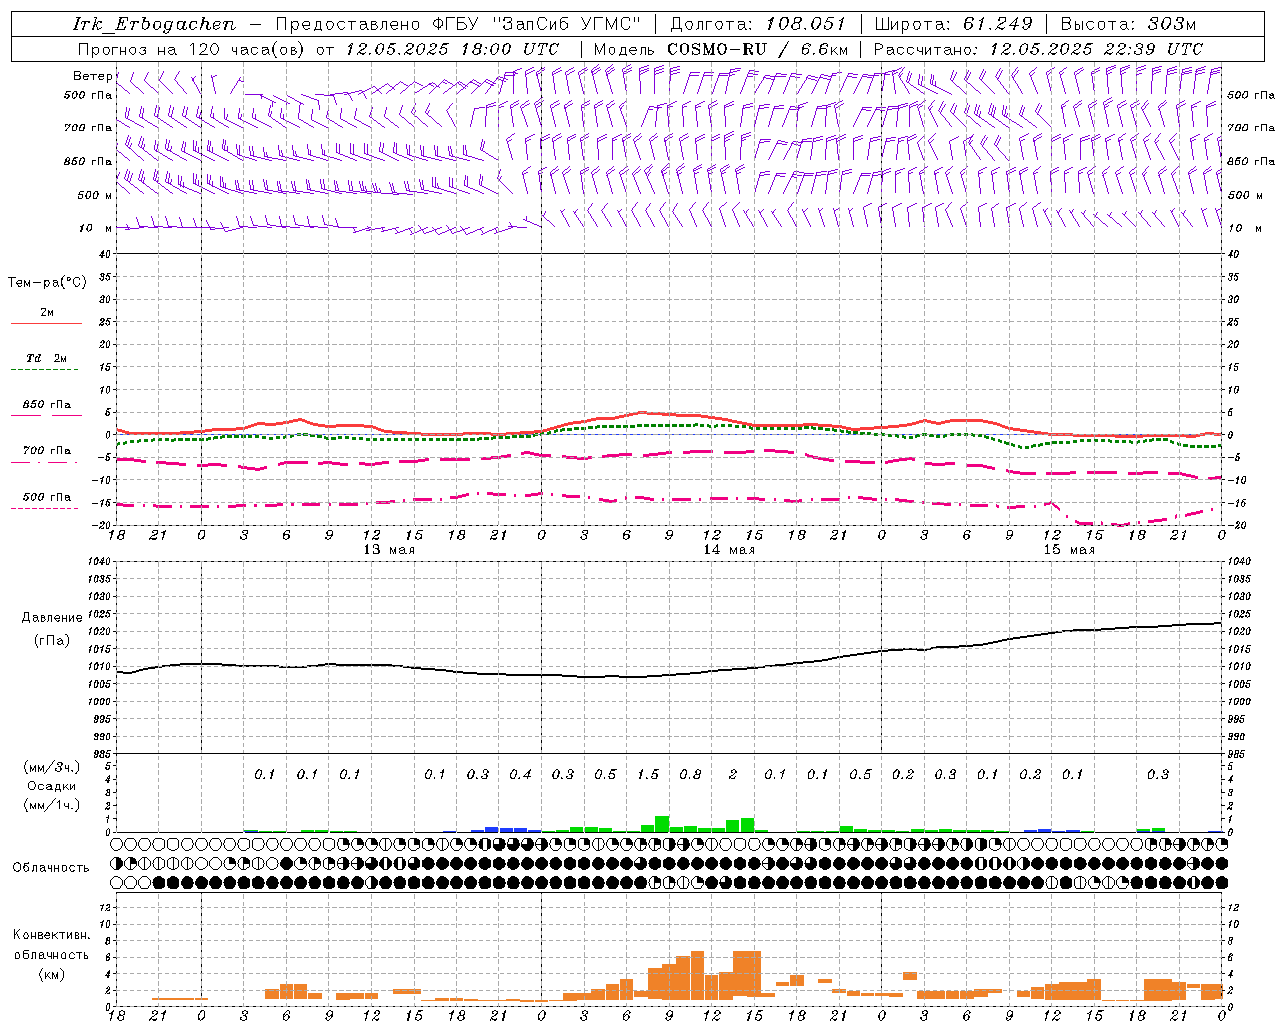Image resolution: width=1280 pixels, height=1024 pixels.
Task: Click the Конвективн. облачность label
Action: pos(51,945)
